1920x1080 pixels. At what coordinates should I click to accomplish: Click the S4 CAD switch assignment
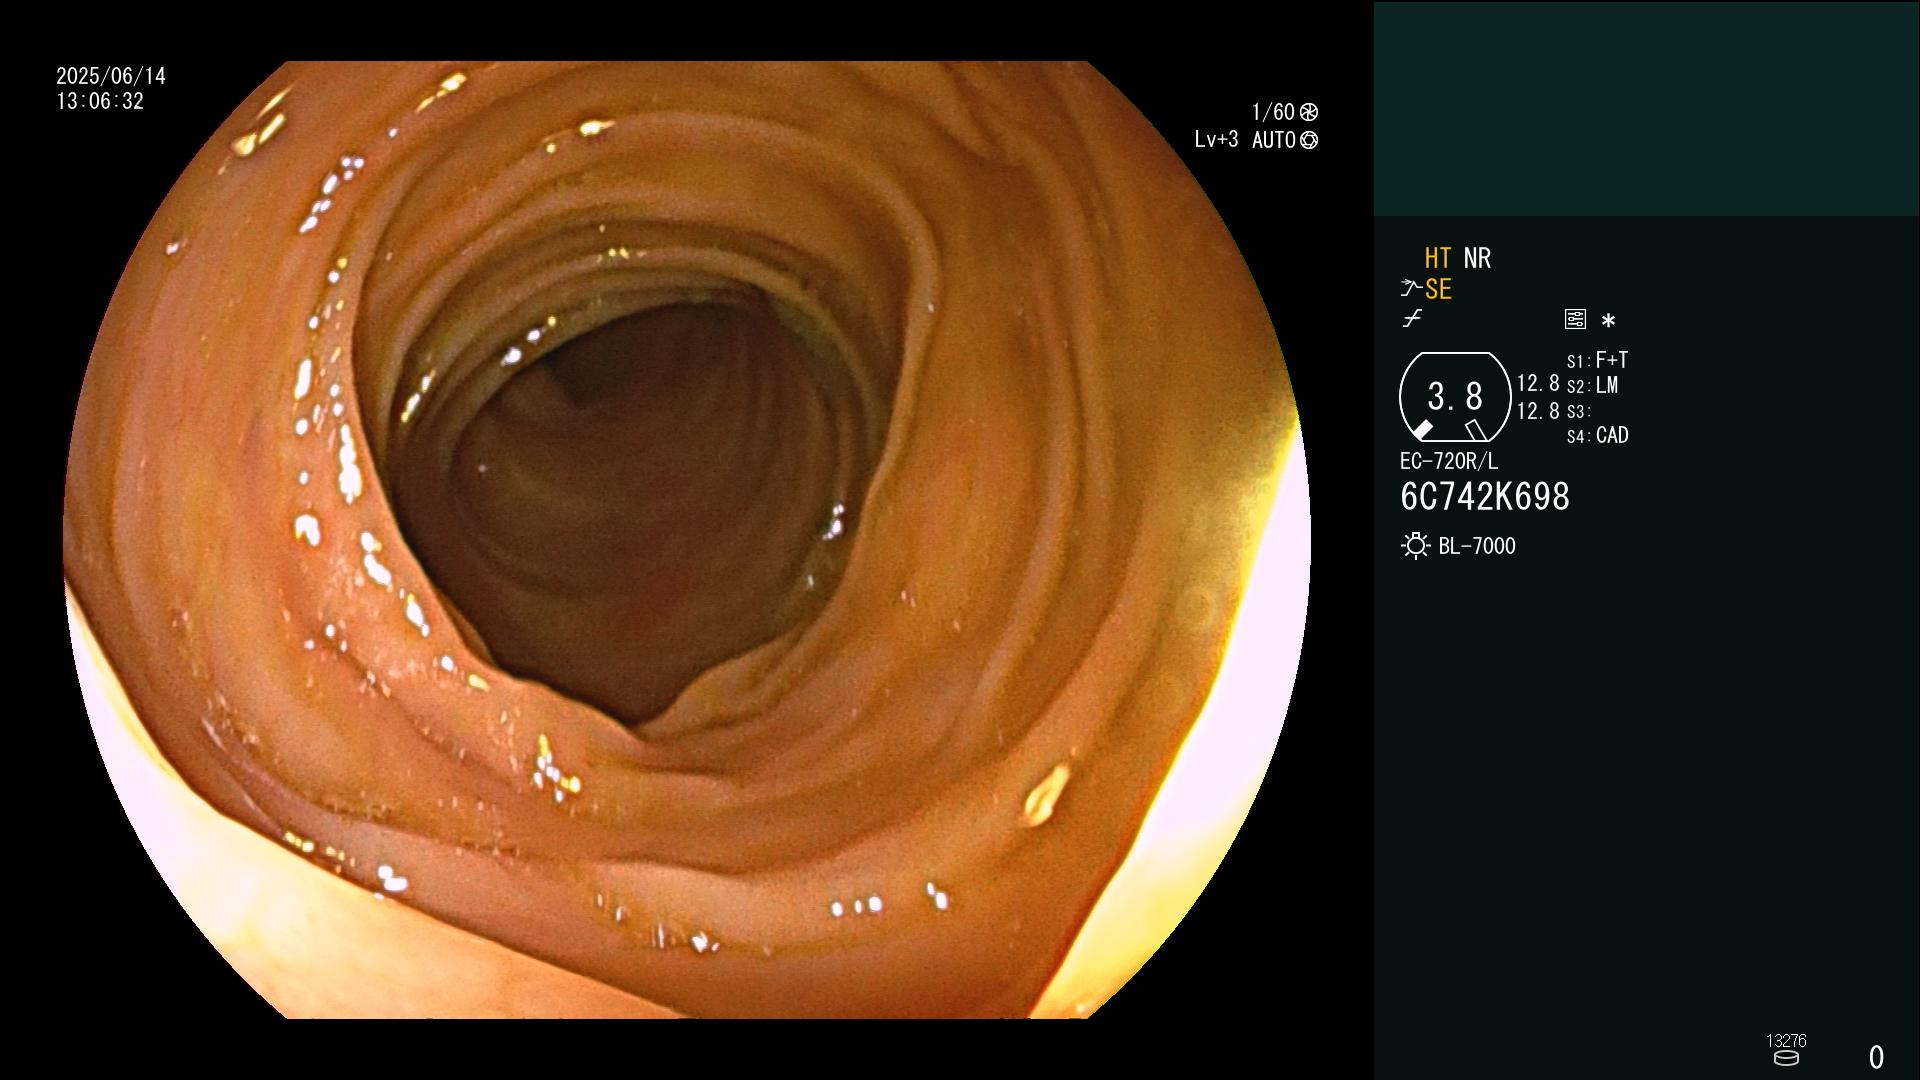pyautogui.click(x=1598, y=436)
